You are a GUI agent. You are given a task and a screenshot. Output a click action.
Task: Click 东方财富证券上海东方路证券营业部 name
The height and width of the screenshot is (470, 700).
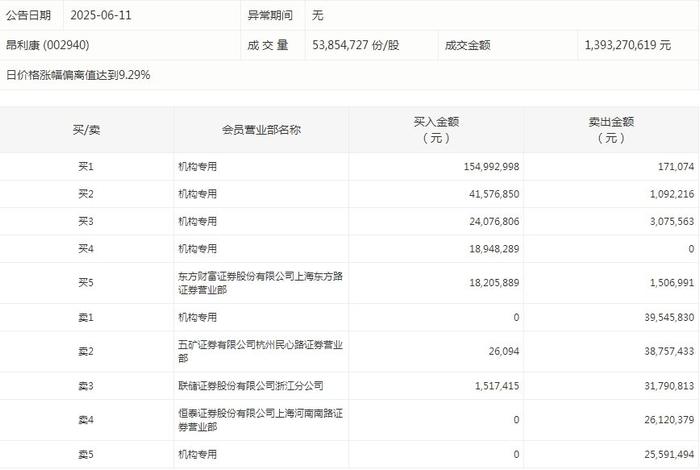(x=260, y=283)
